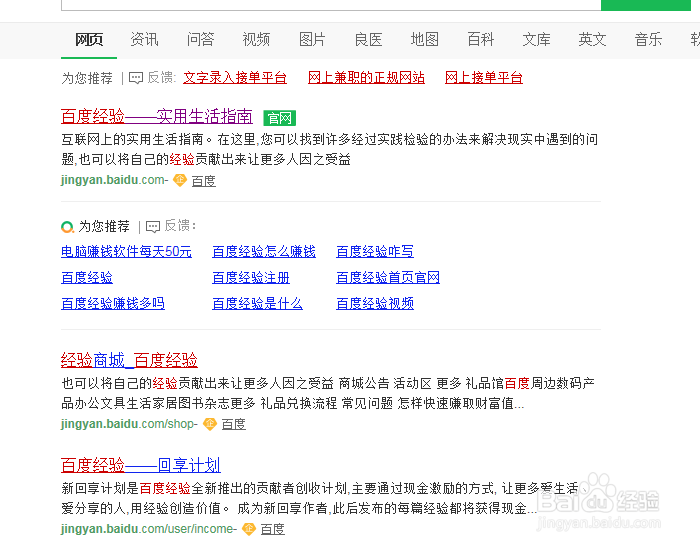Click the jingyan.baidu.com/user/income URL text
Viewport: 700px width, 548px height.
click(147, 529)
